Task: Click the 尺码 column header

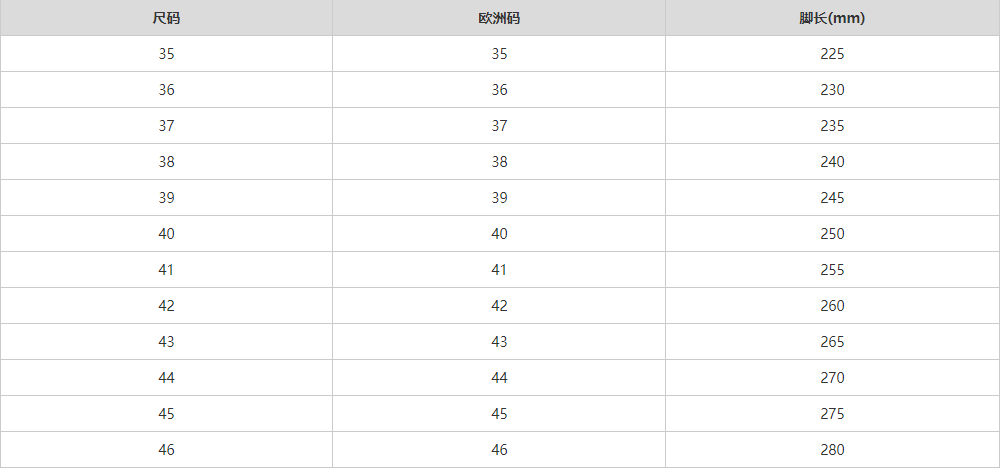Action: (x=166, y=18)
